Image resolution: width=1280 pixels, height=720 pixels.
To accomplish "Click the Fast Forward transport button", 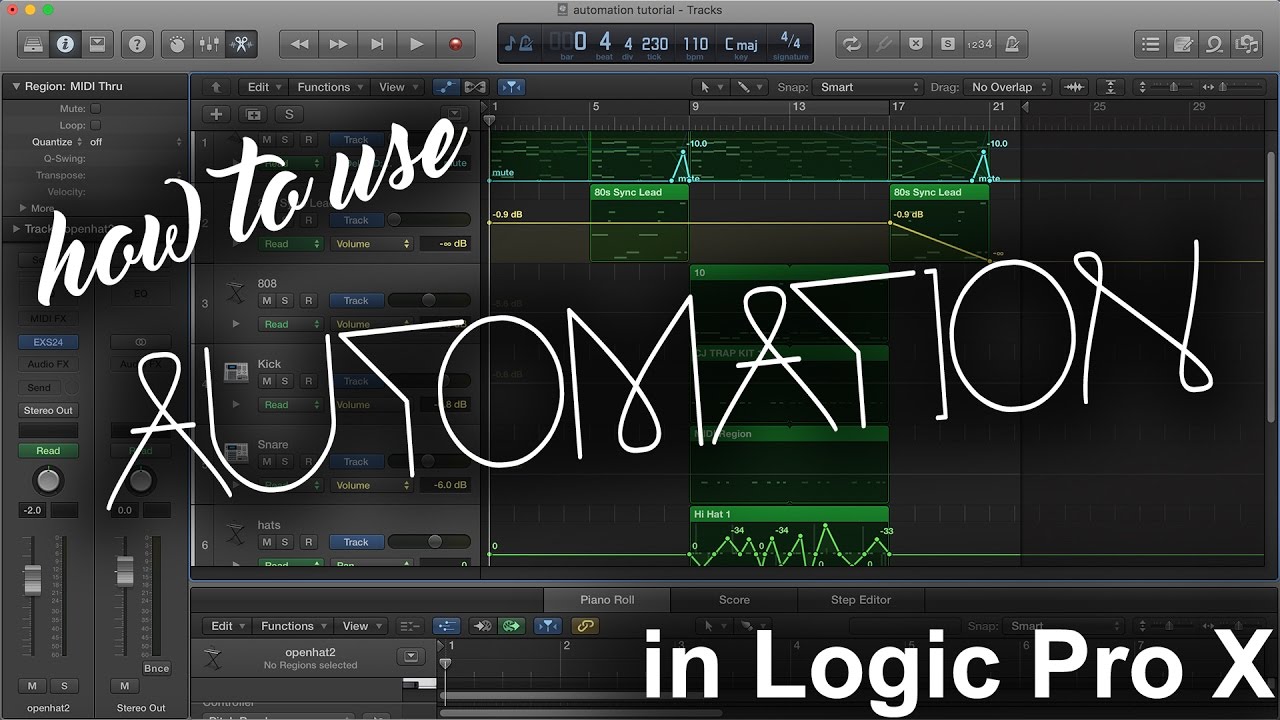I will [338, 44].
